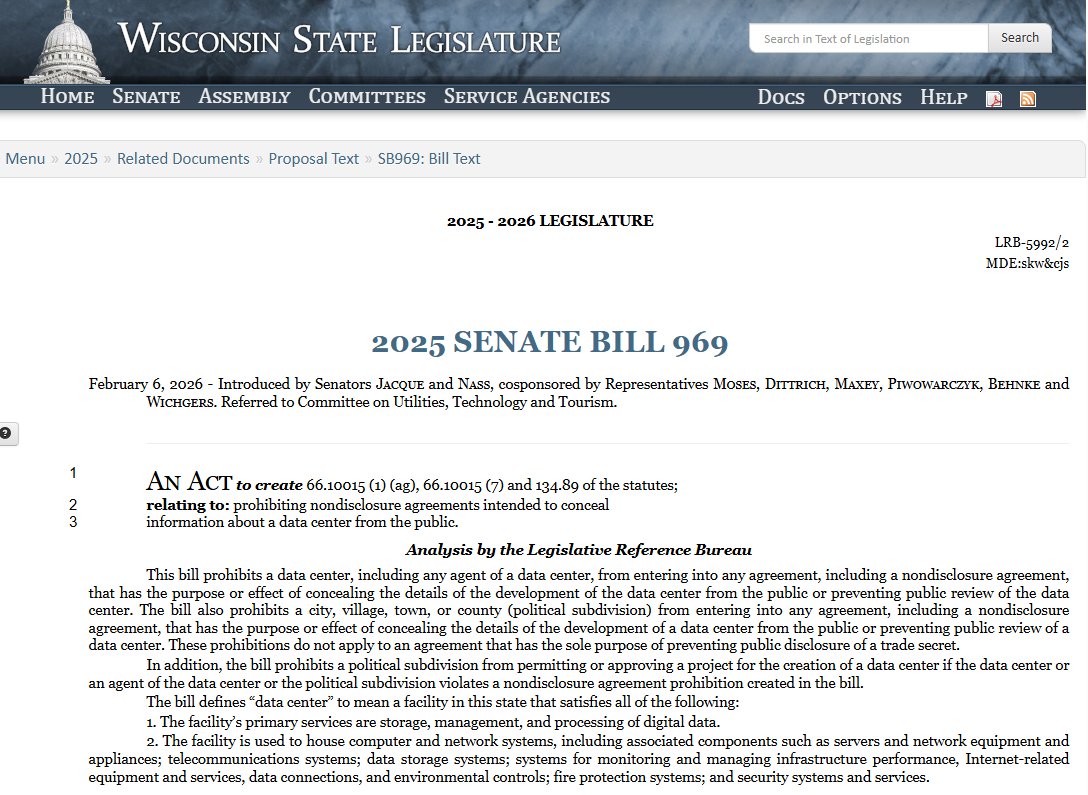Open the Committees menu
This screenshot has width=1088, height=795.
coord(367,96)
